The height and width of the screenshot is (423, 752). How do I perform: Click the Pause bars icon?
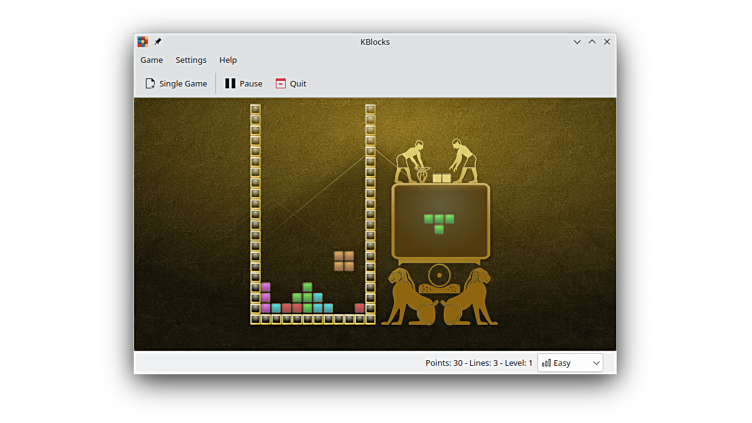[230, 84]
